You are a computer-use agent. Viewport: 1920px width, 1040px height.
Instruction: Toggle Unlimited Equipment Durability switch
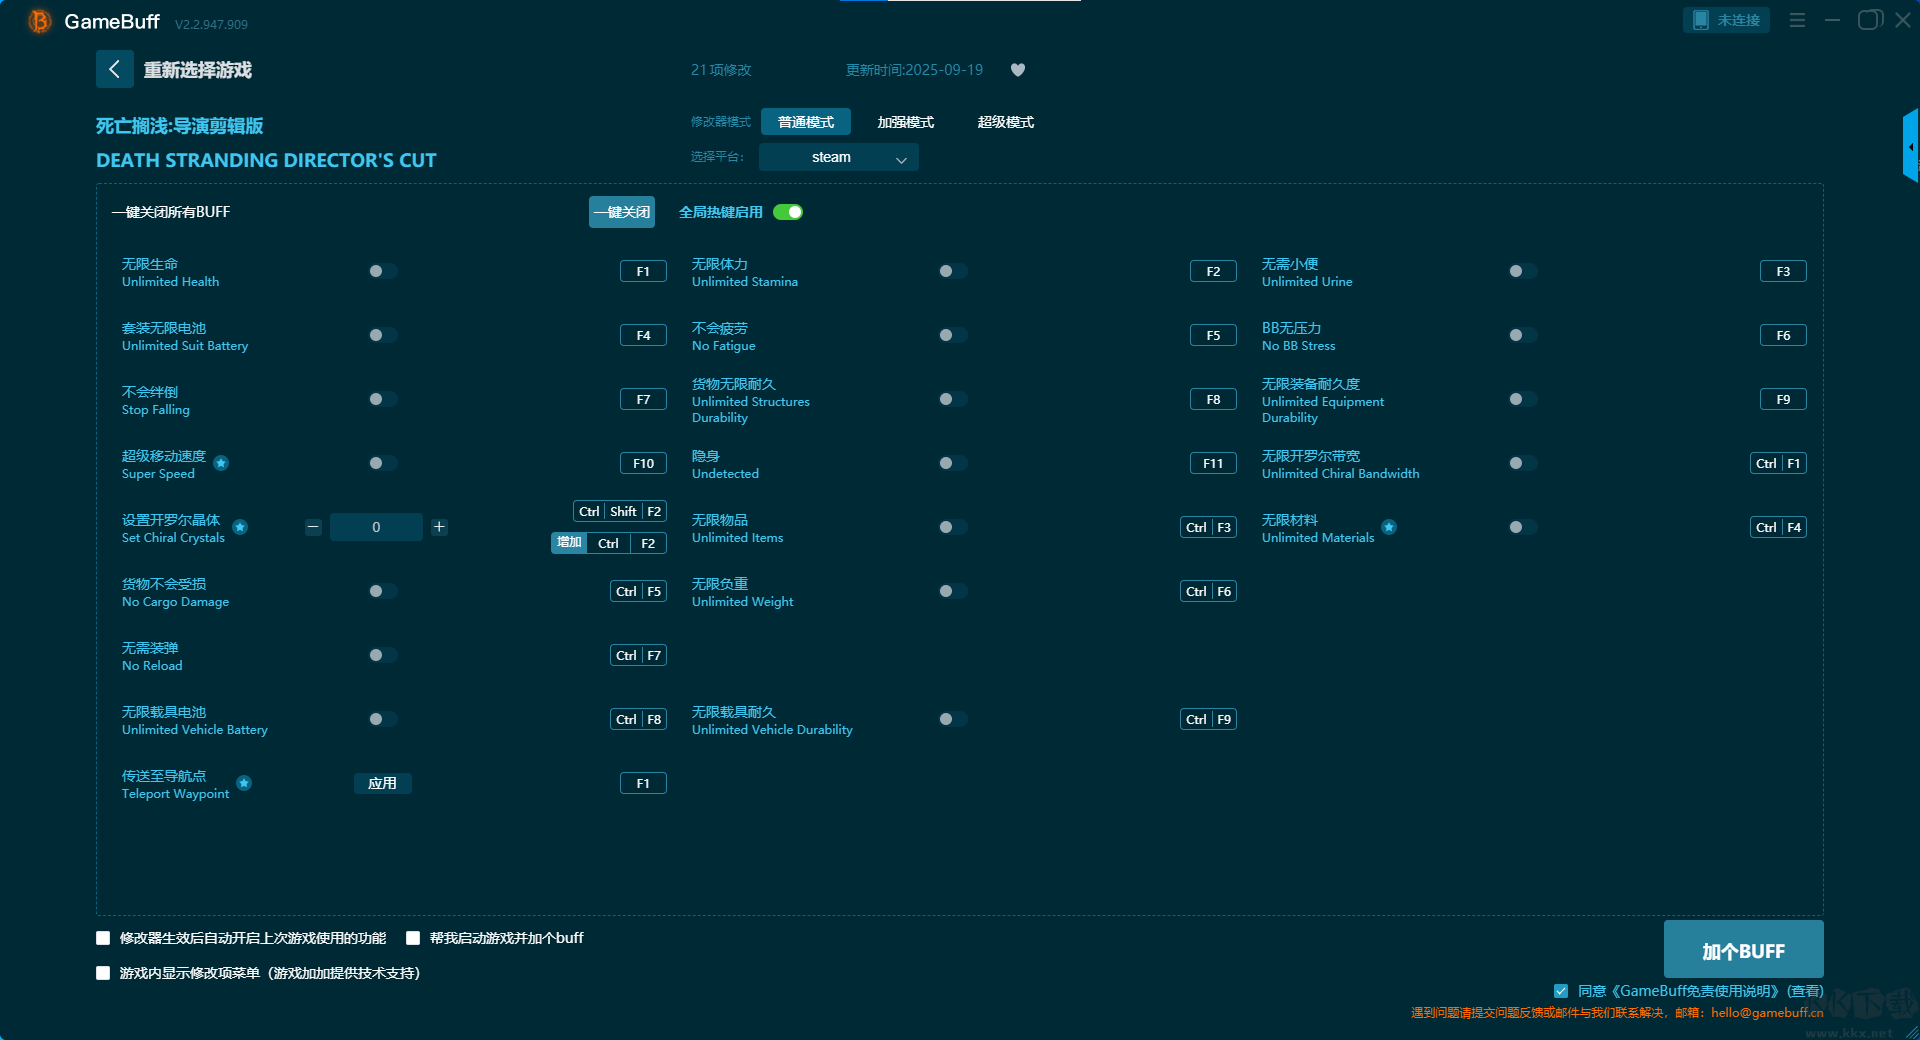coord(1523,399)
